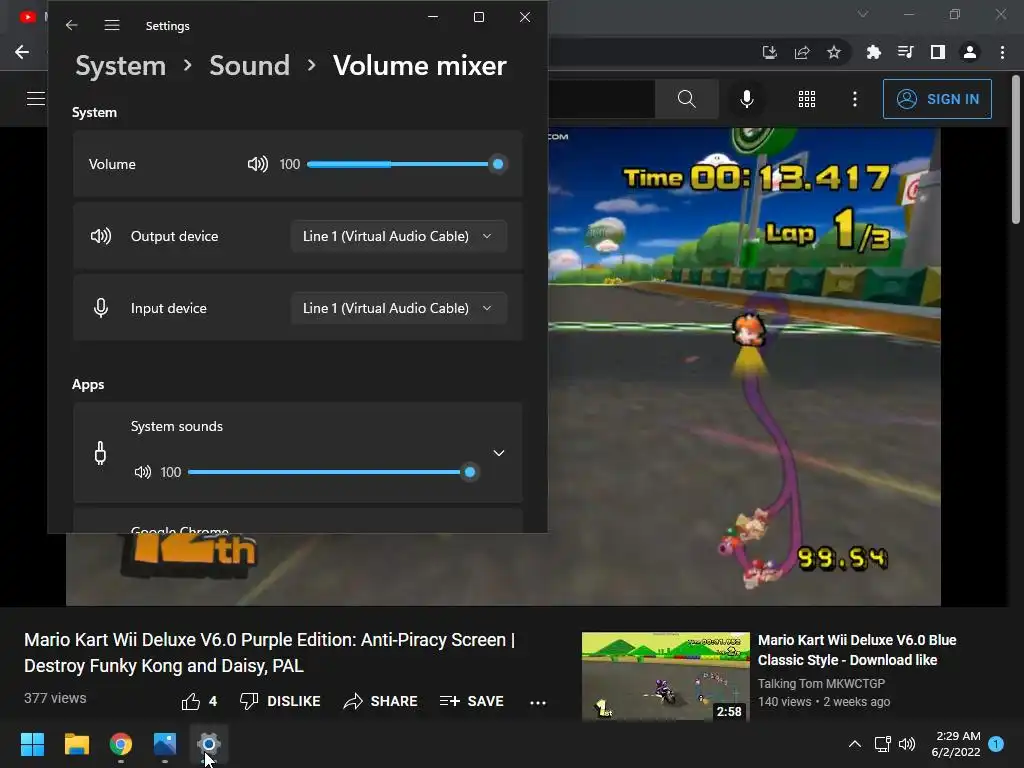This screenshot has height=768, width=1024.
Task: Click the SIGN IN button
Action: (x=936, y=99)
